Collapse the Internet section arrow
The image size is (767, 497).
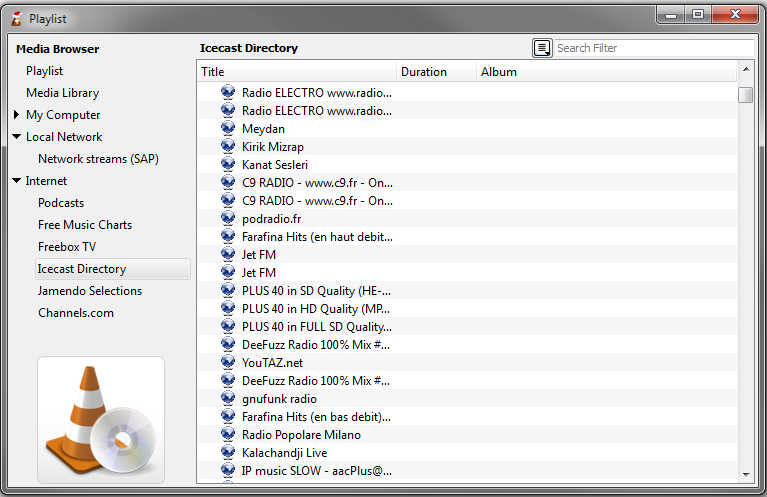(17, 181)
